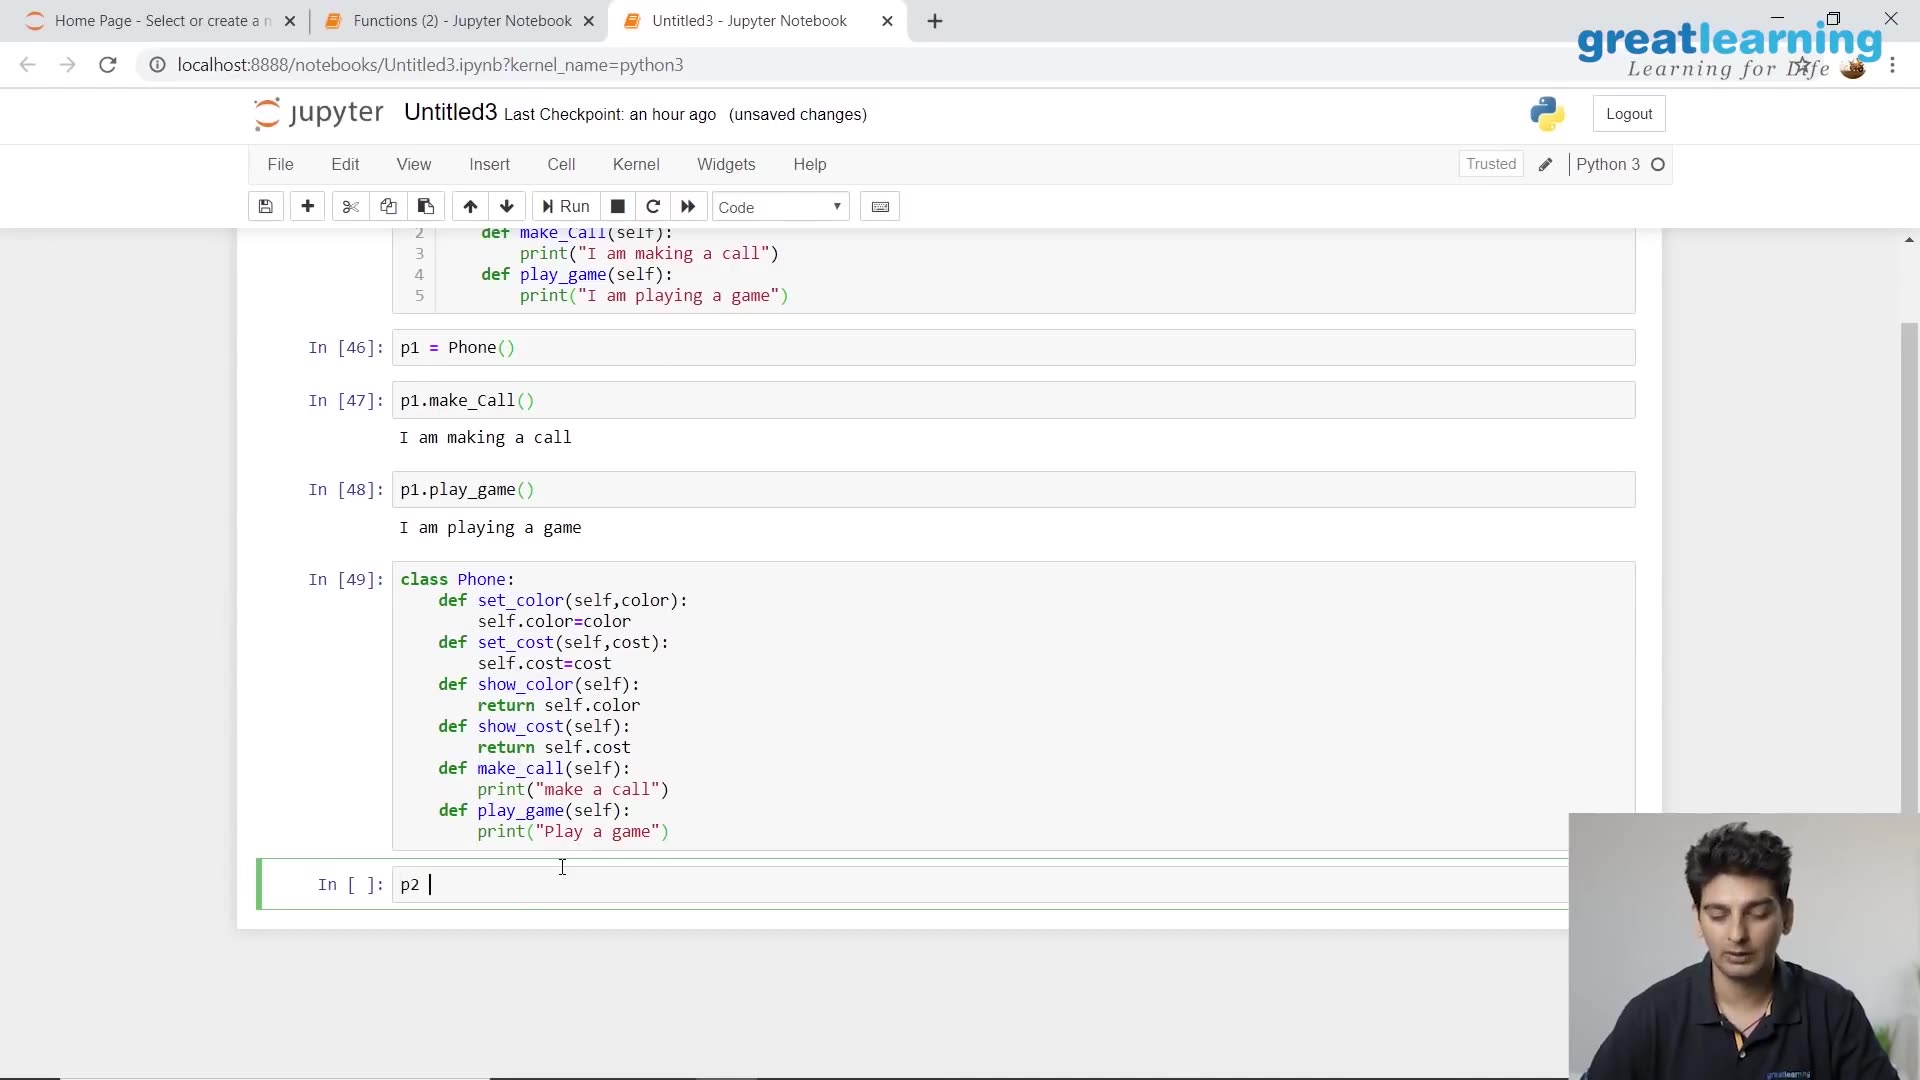Restart and run all cells fast-forward icon
The width and height of the screenshot is (1920, 1080).
tap(688, 206)
